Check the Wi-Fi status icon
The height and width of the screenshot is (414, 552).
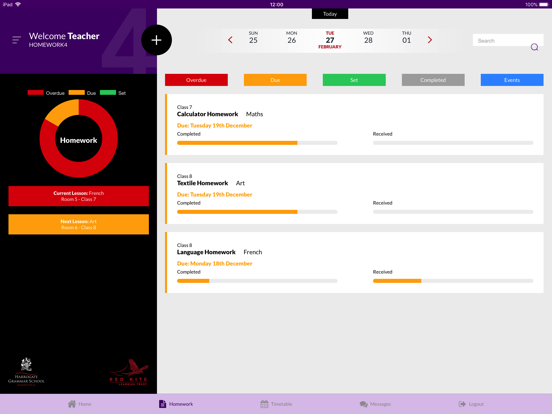18,4
